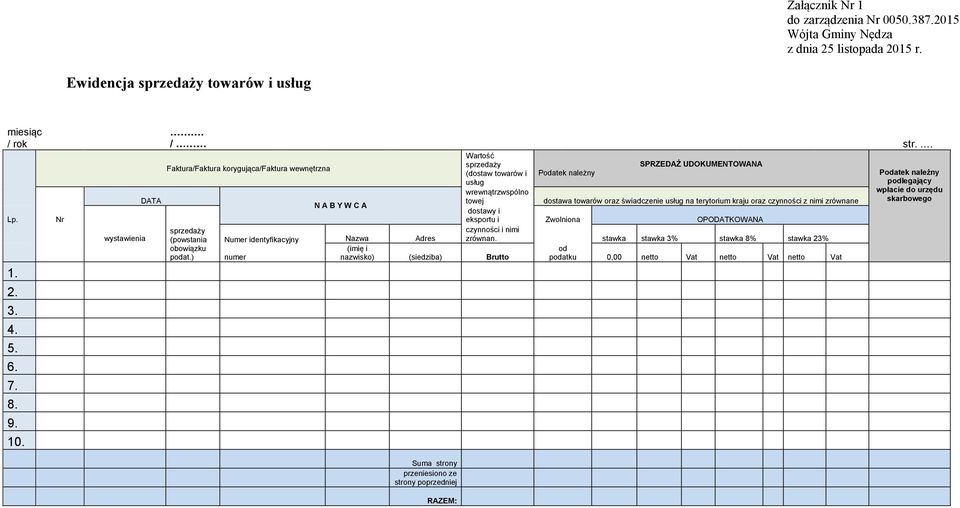Click the 'Zwolniona' header cell
Image resolution: width=960 pixels, height=508 pixels.
click(x=563, y=220)
